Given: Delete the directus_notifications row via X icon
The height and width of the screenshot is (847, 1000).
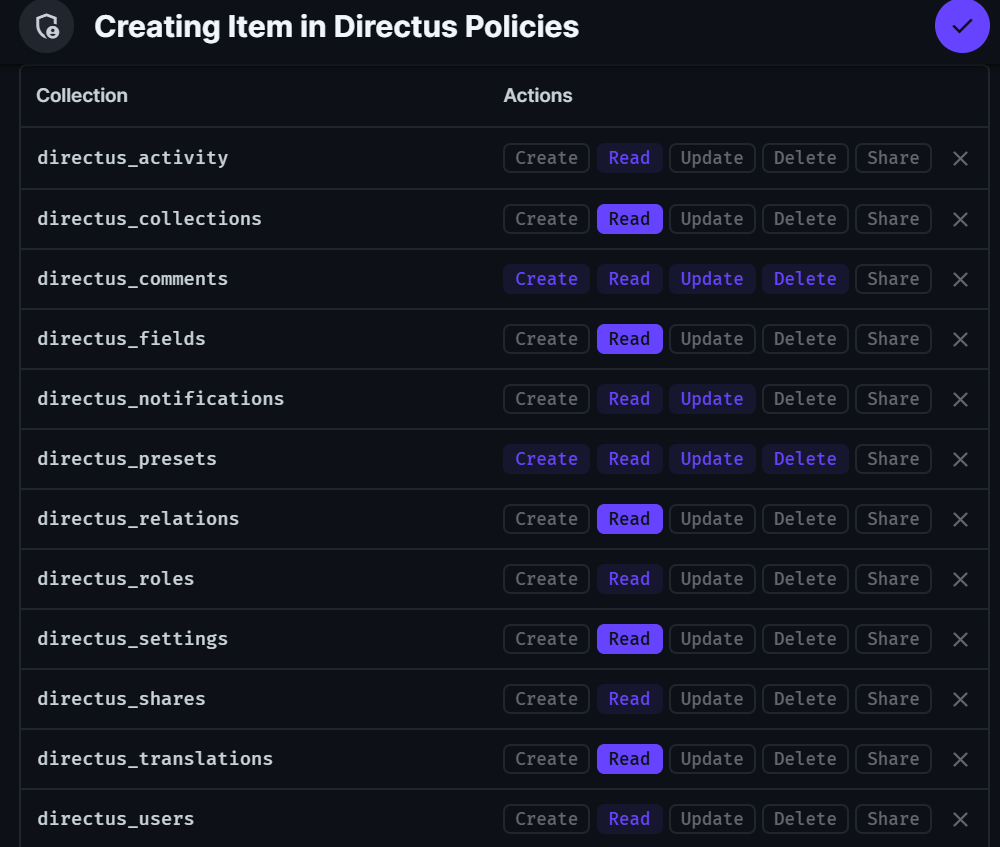Looking at the screenshot, I should tap(960, 399).
